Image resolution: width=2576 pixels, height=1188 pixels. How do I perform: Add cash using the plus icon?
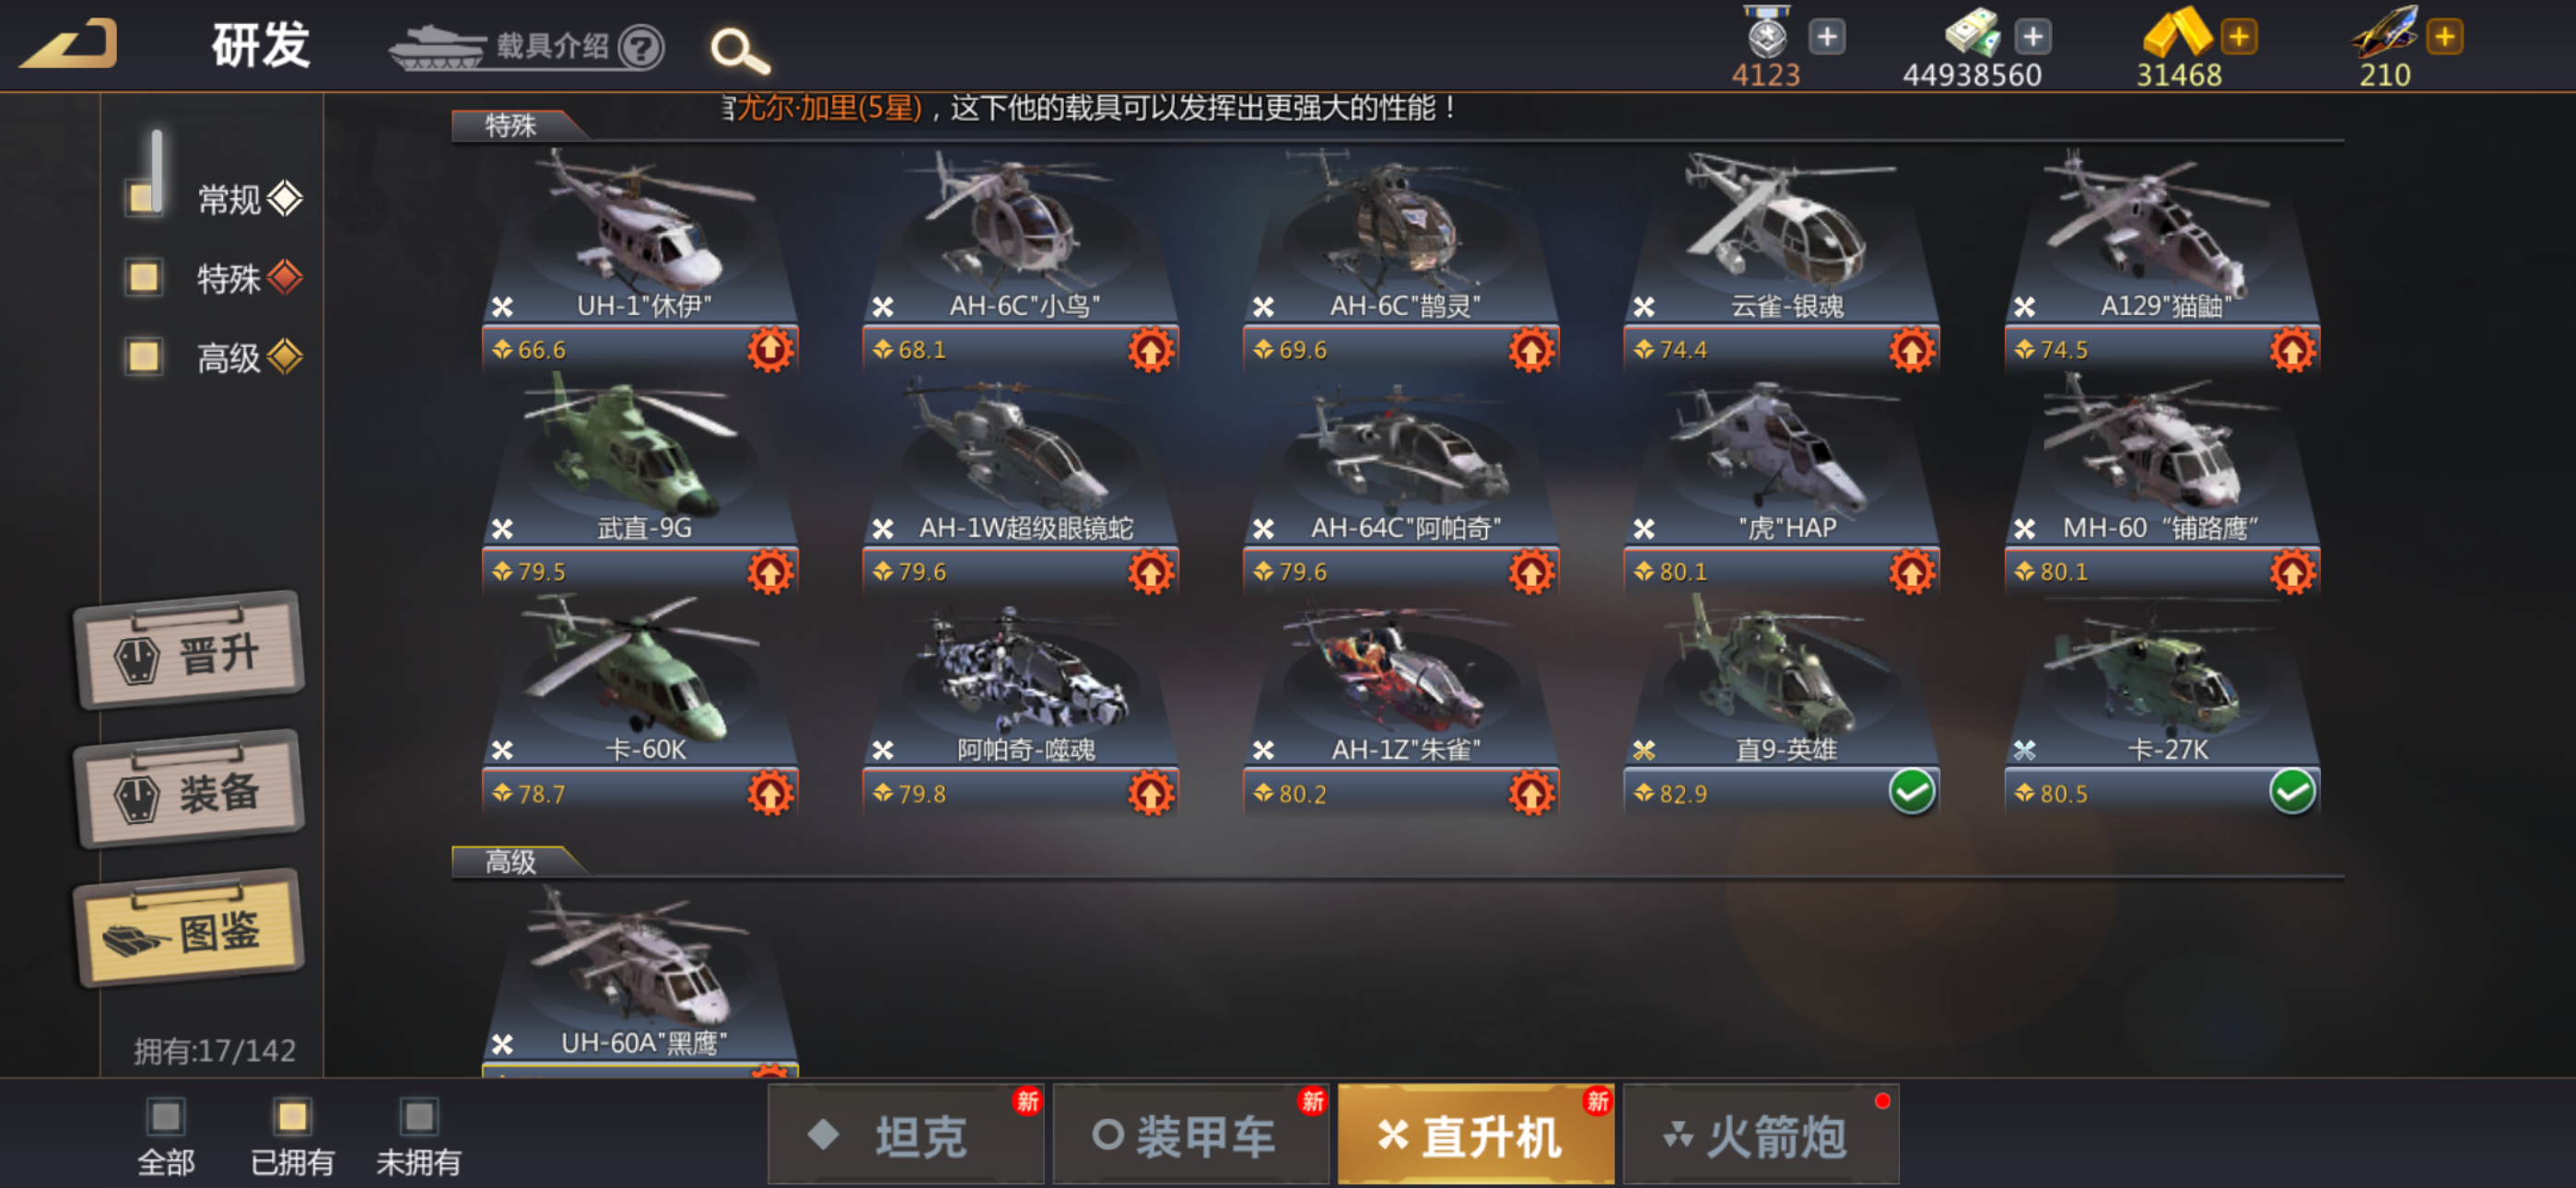[x=2033, y=37]
